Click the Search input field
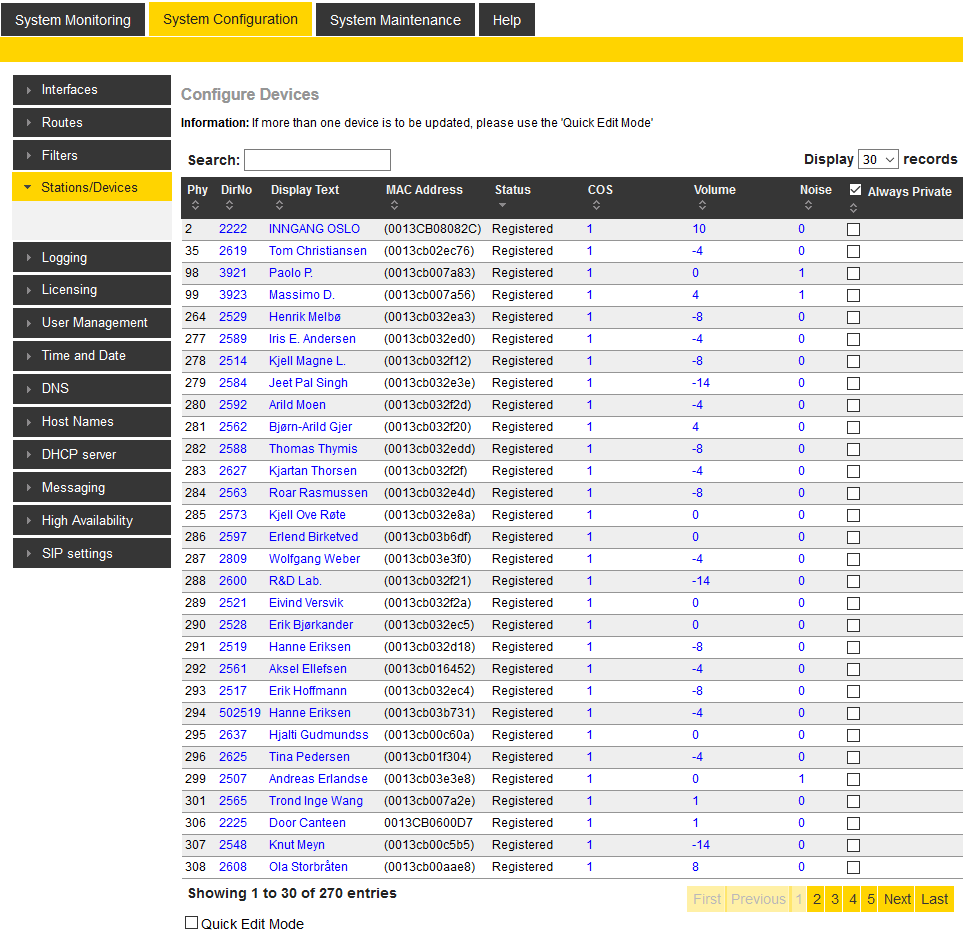This screenshot has width=963, height=935. pyautogui.click(x=317, y=160)
